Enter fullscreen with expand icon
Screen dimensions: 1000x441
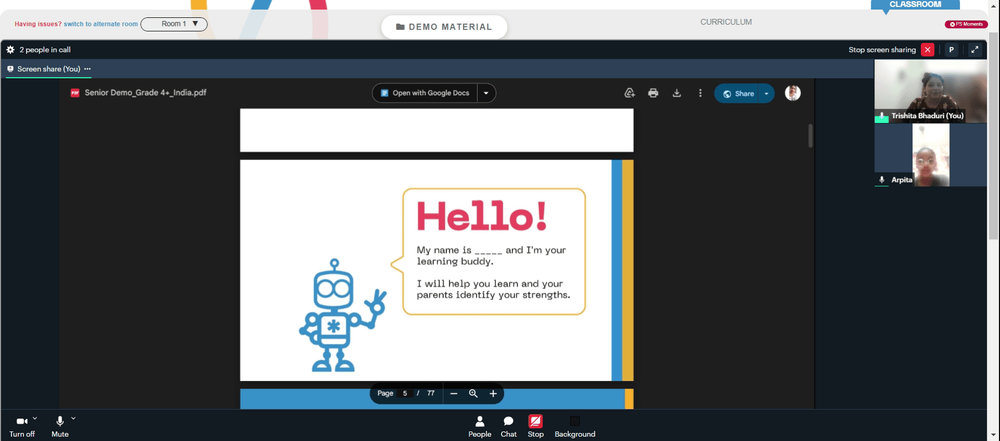pyautogui.click(x=974, y=50)
